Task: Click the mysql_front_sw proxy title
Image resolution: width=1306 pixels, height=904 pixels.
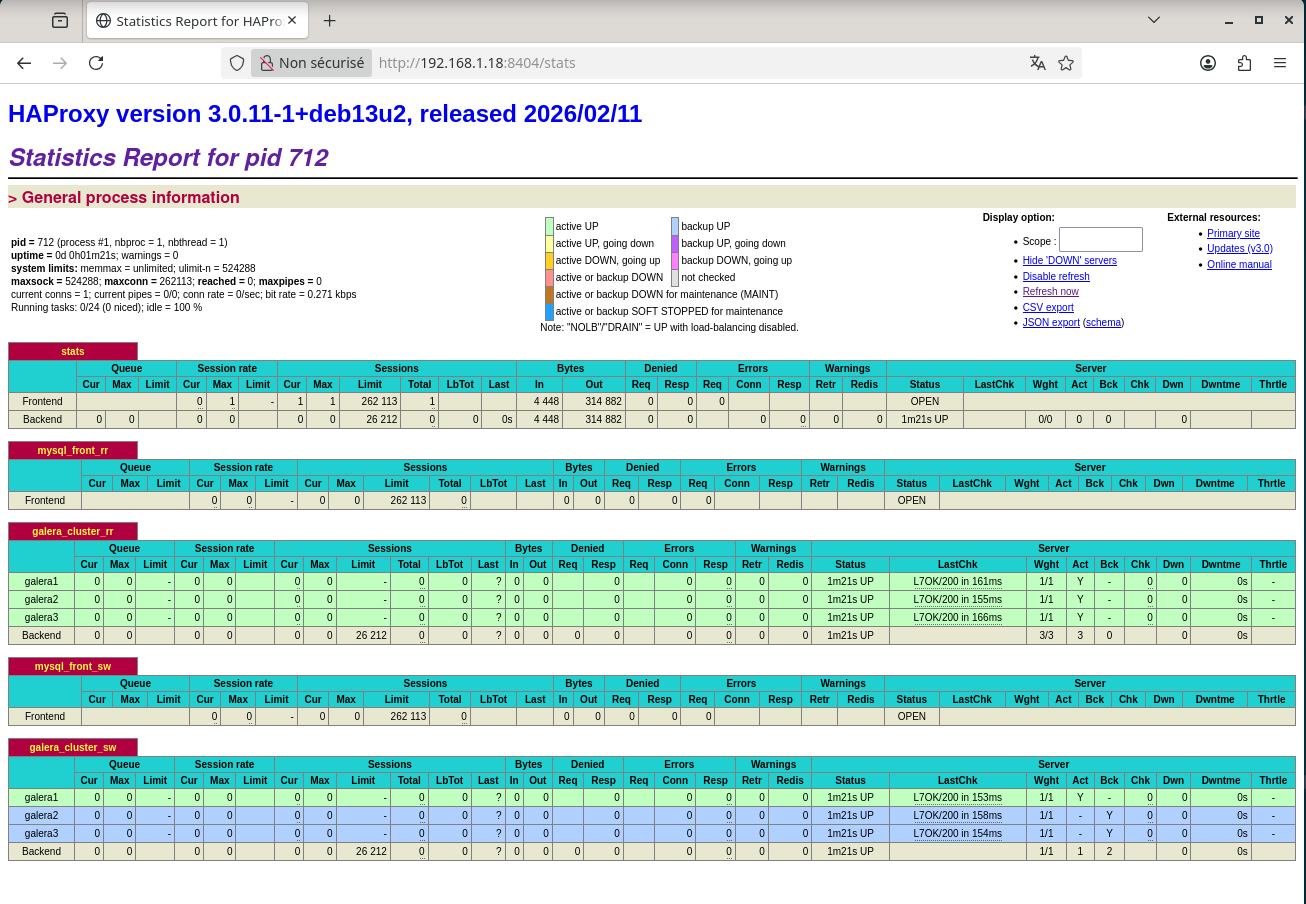Action: 73,667
